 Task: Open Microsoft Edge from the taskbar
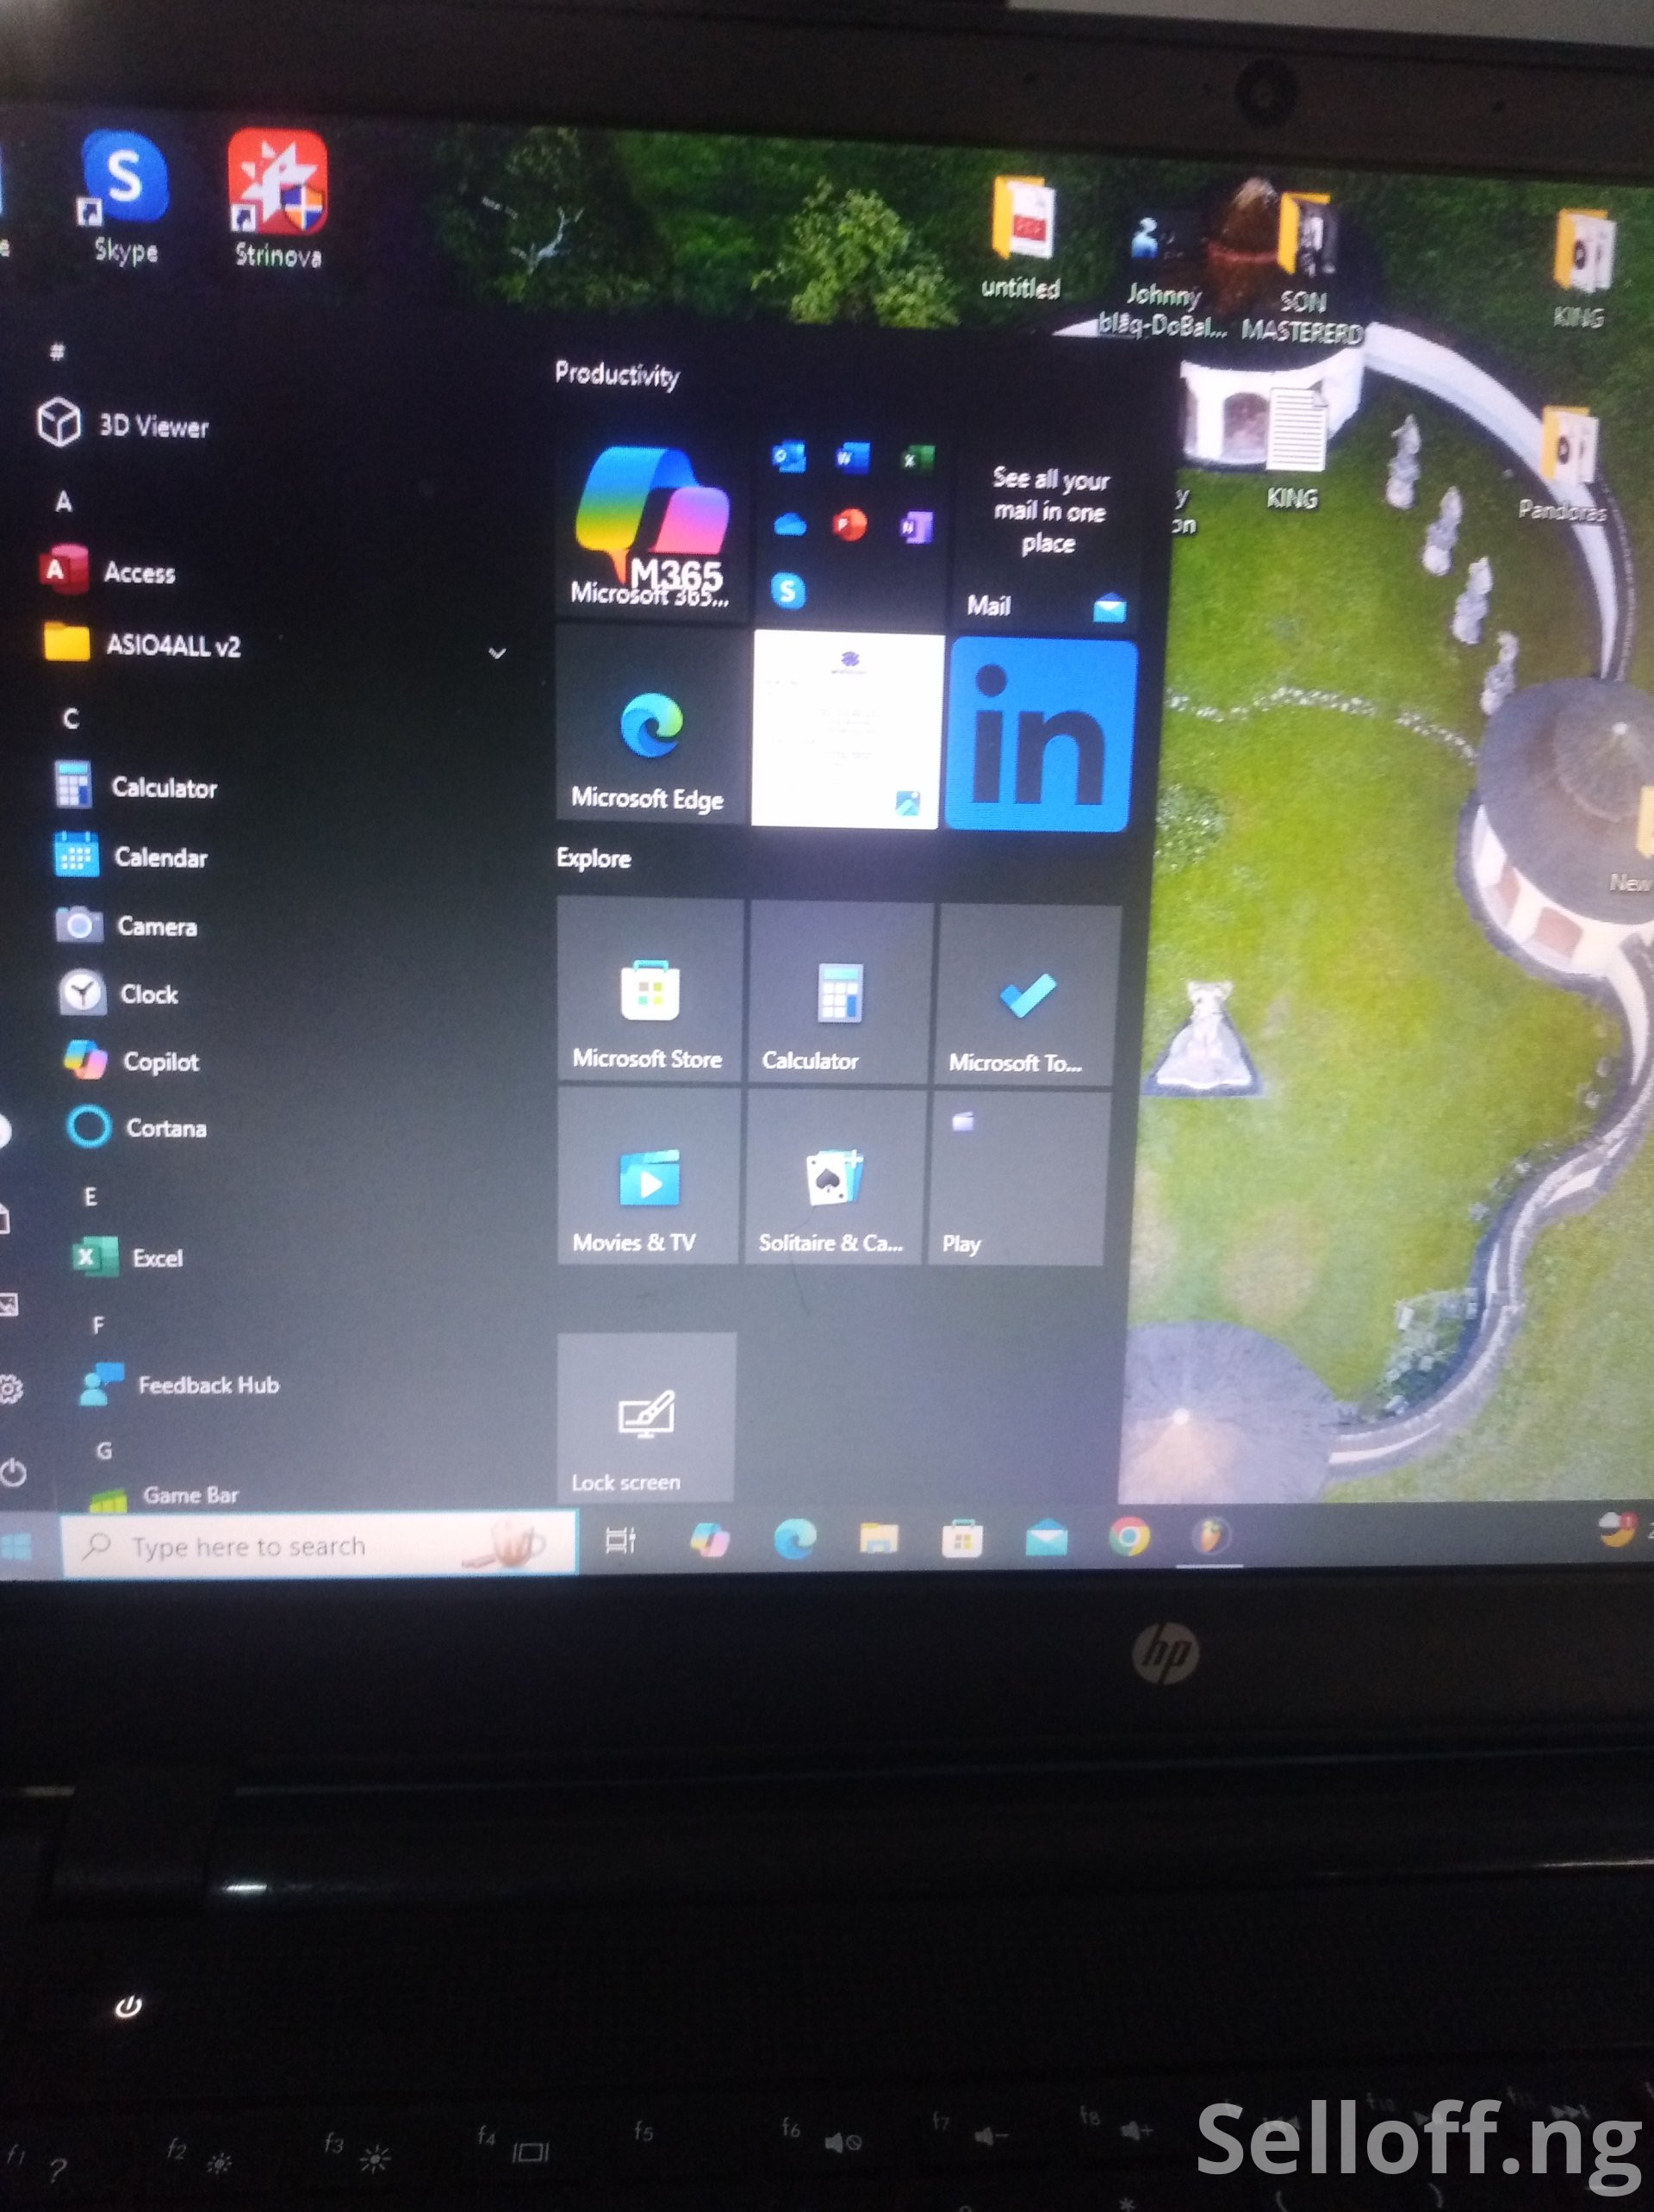click(x=794, y=1538)
